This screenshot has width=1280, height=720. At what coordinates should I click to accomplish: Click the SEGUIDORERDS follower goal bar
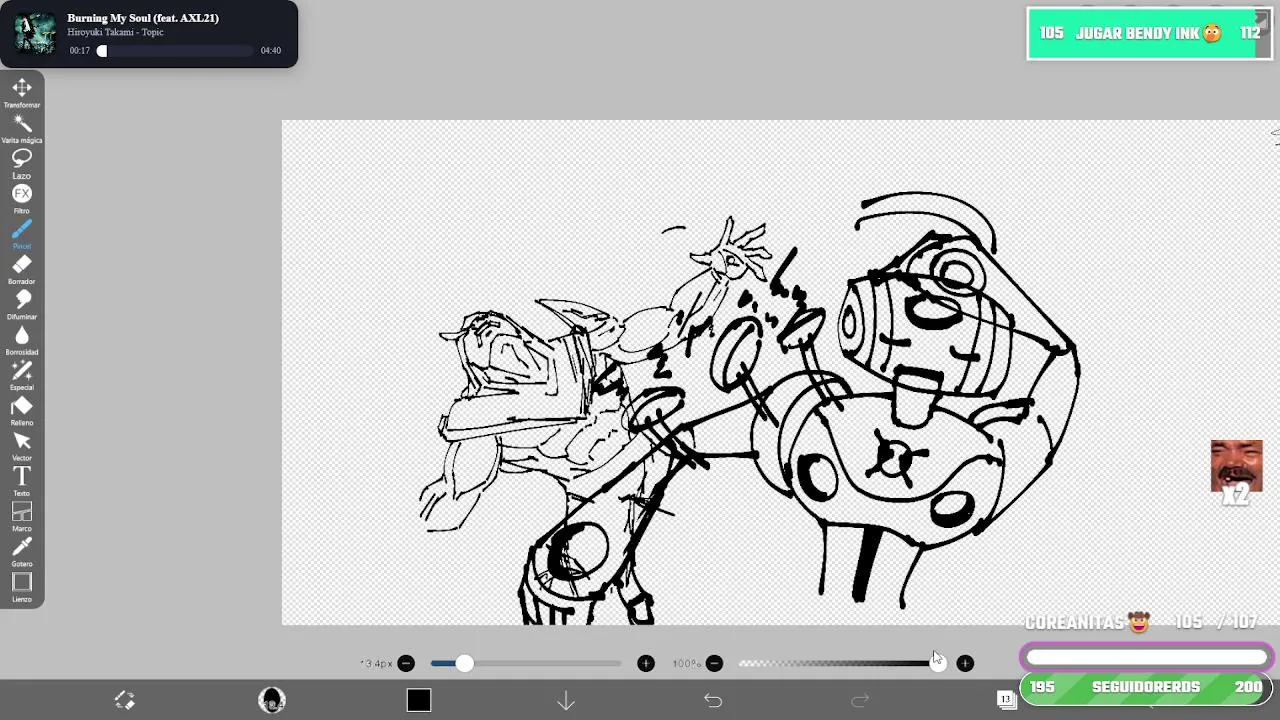pyautogui.click(x=1146, y=688)
